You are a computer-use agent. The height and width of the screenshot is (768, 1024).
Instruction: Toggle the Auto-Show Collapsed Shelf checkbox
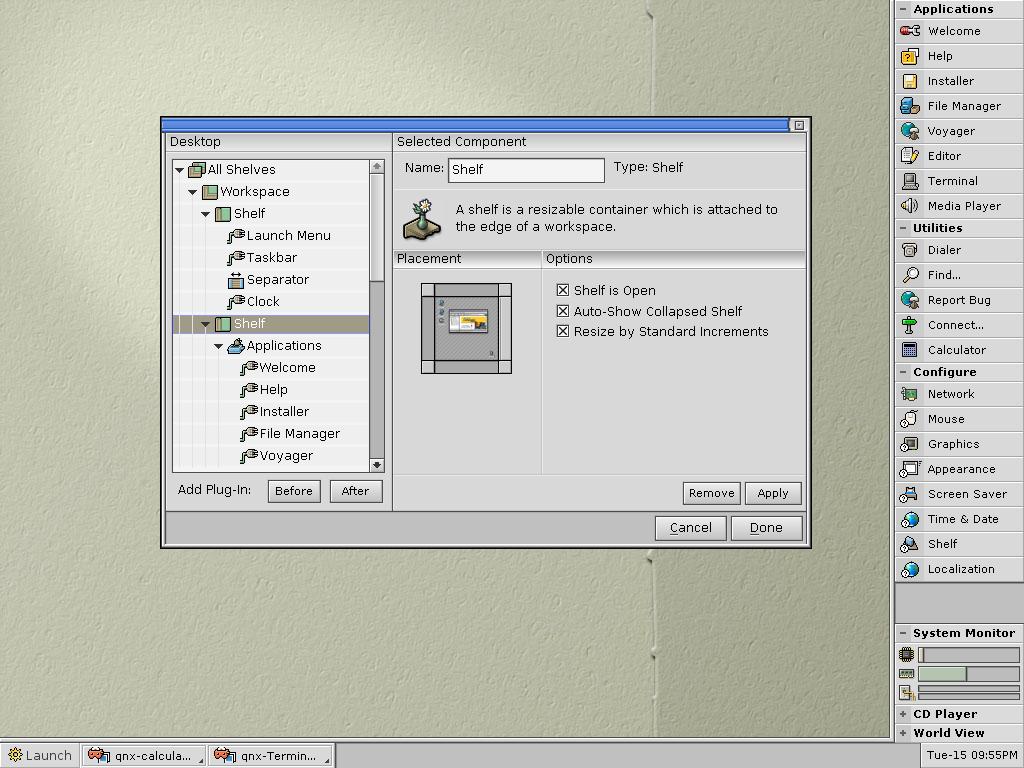click(x=563, y=311)
